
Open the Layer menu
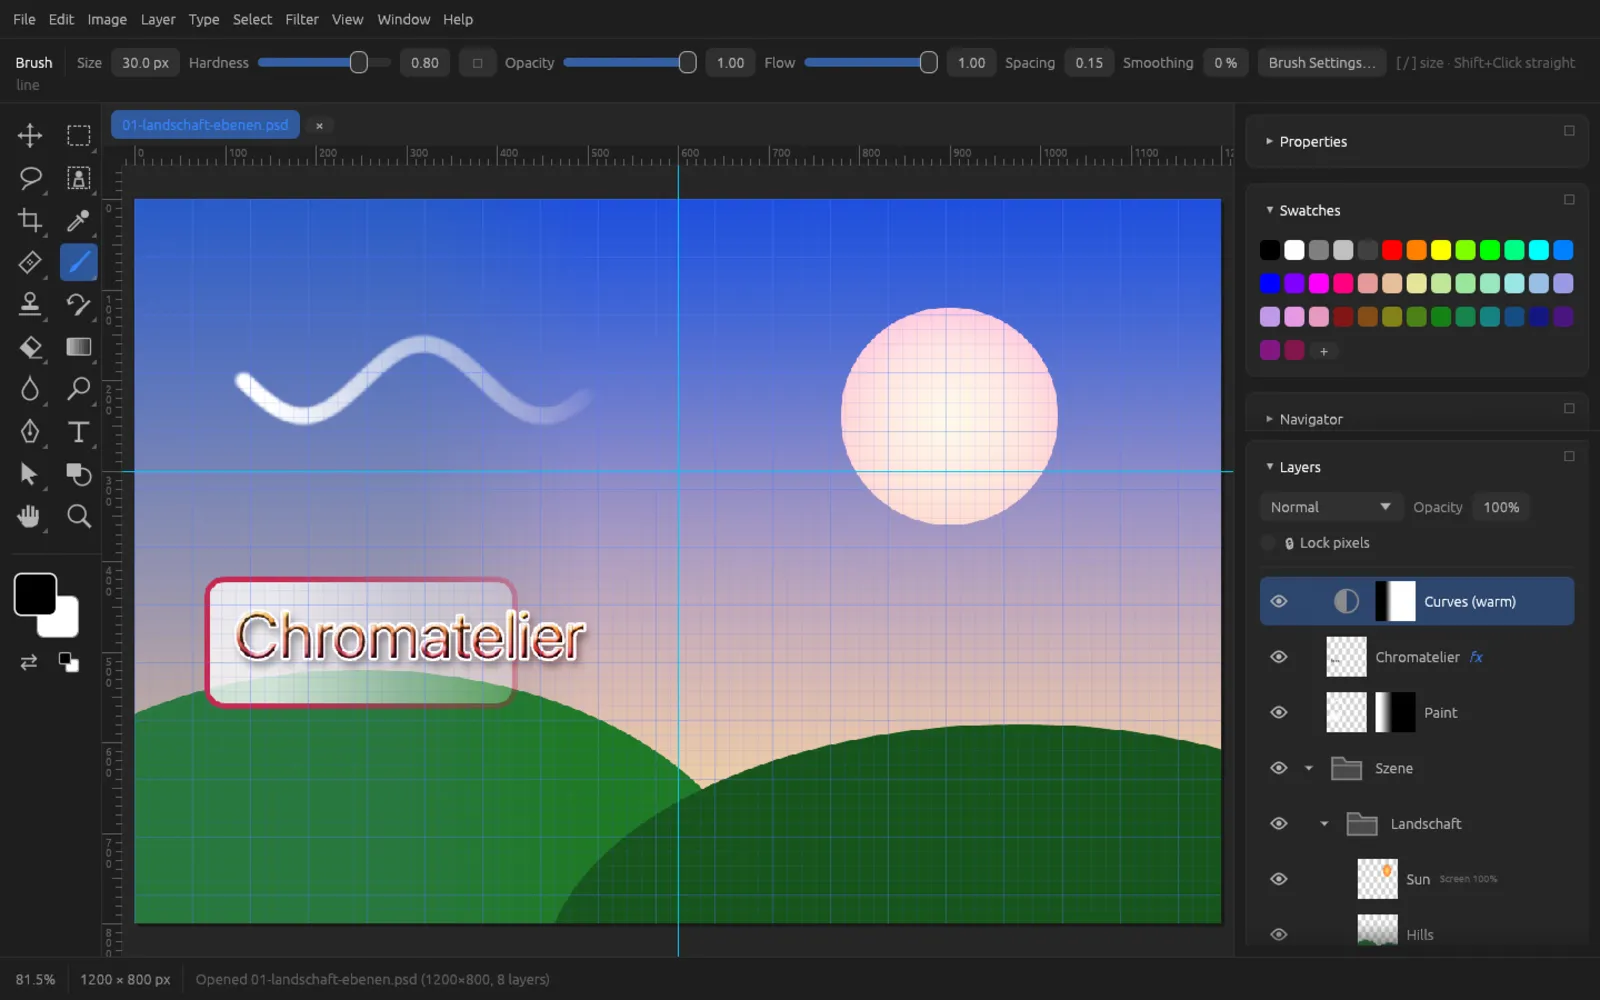pyautogui.click(x=158, y=19)
